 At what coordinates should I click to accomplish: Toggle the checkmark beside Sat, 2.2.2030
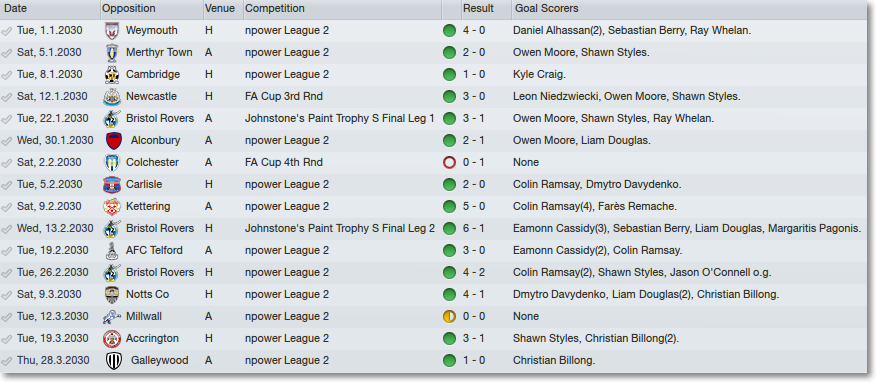7,163
